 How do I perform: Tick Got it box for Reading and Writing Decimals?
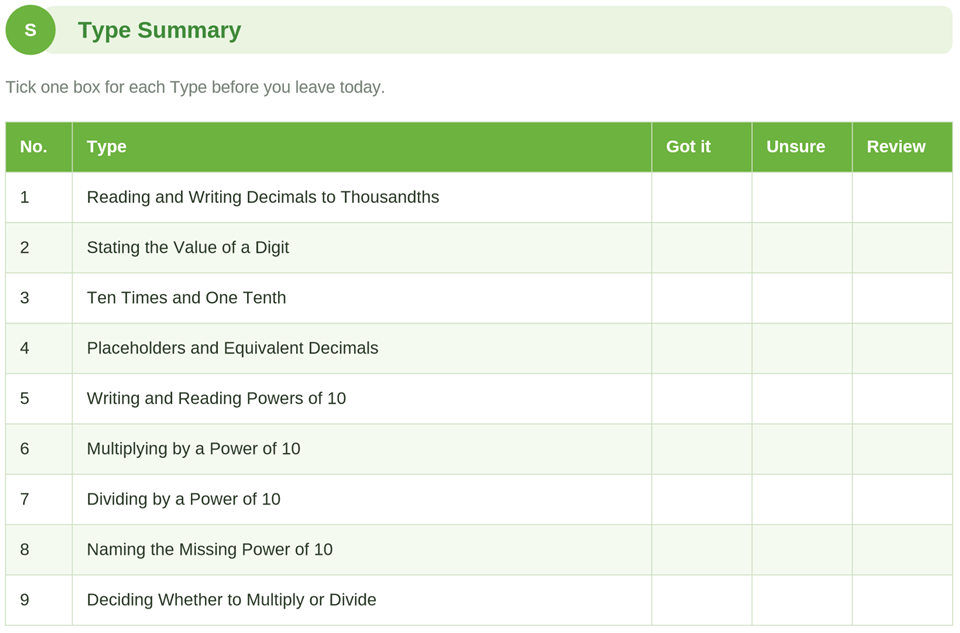coord(702,197)
